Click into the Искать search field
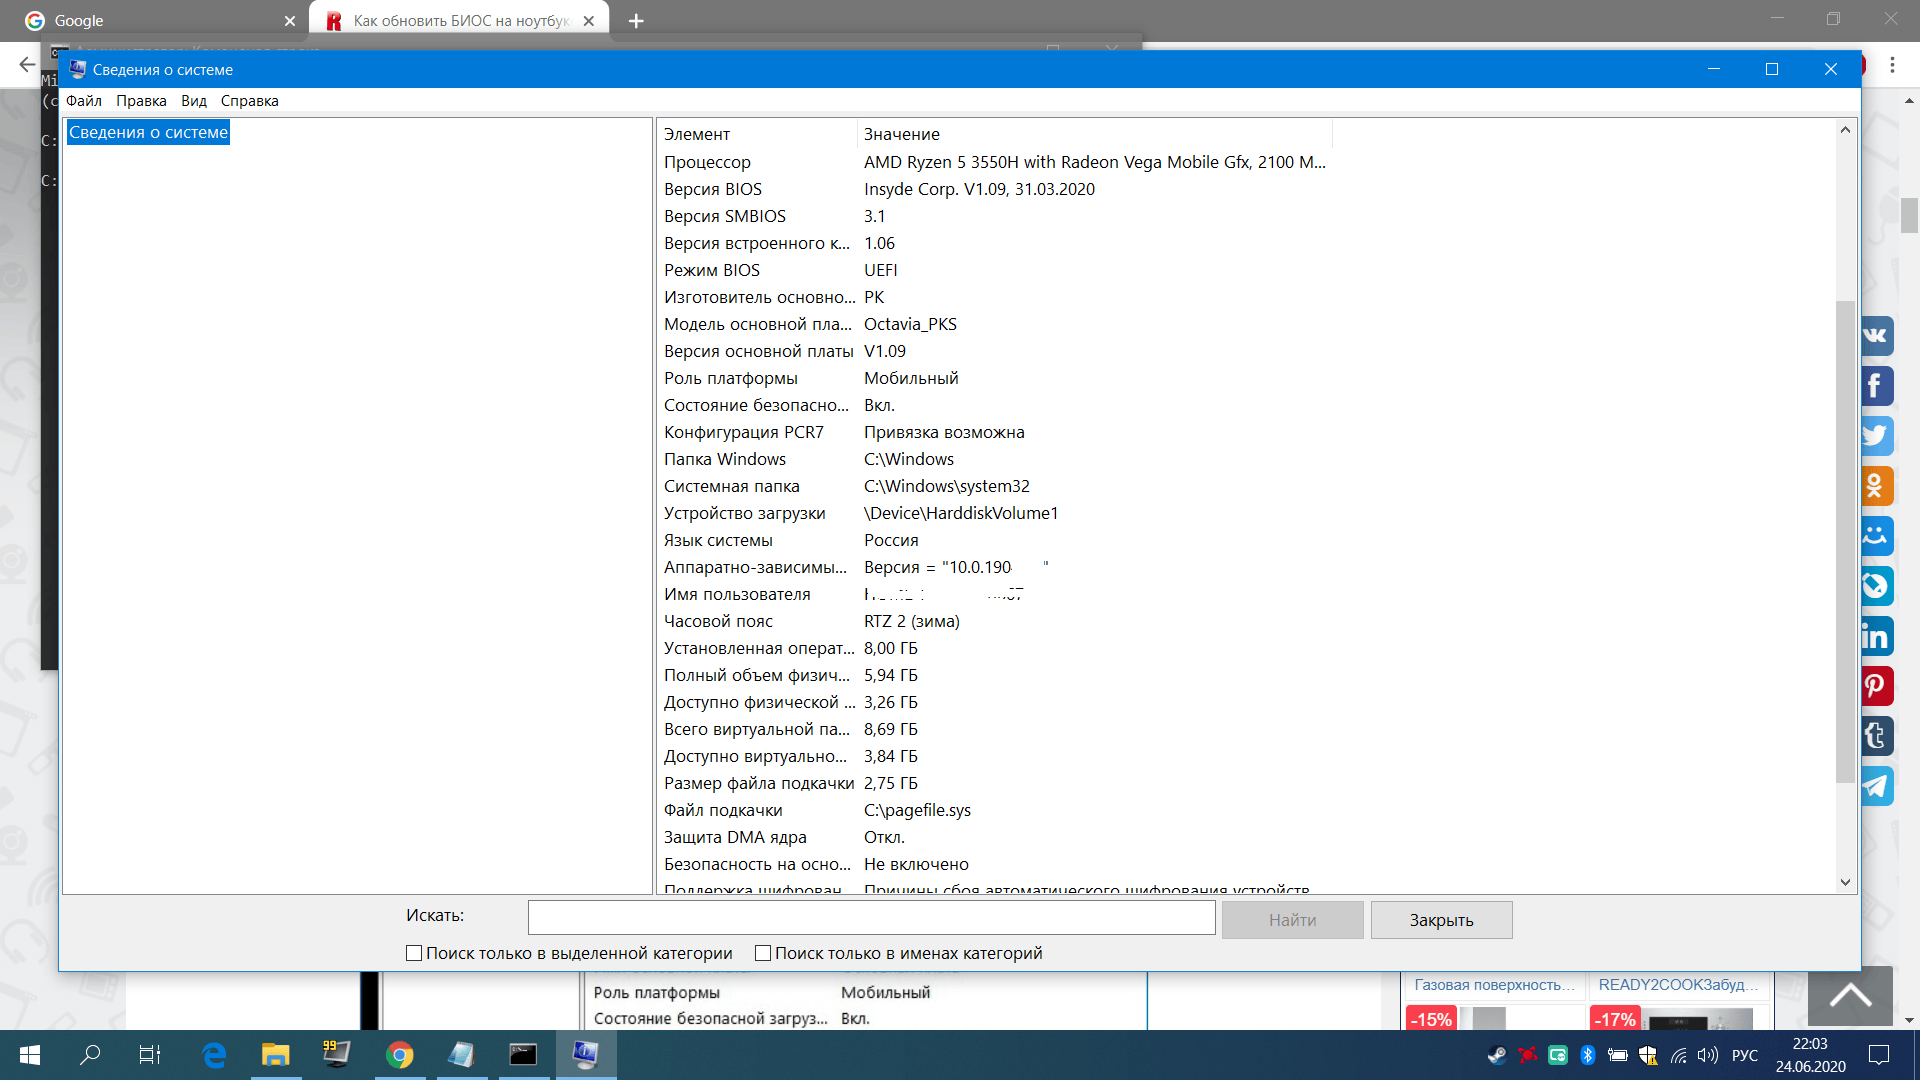 pyautogui.click(x=871, y=918)
